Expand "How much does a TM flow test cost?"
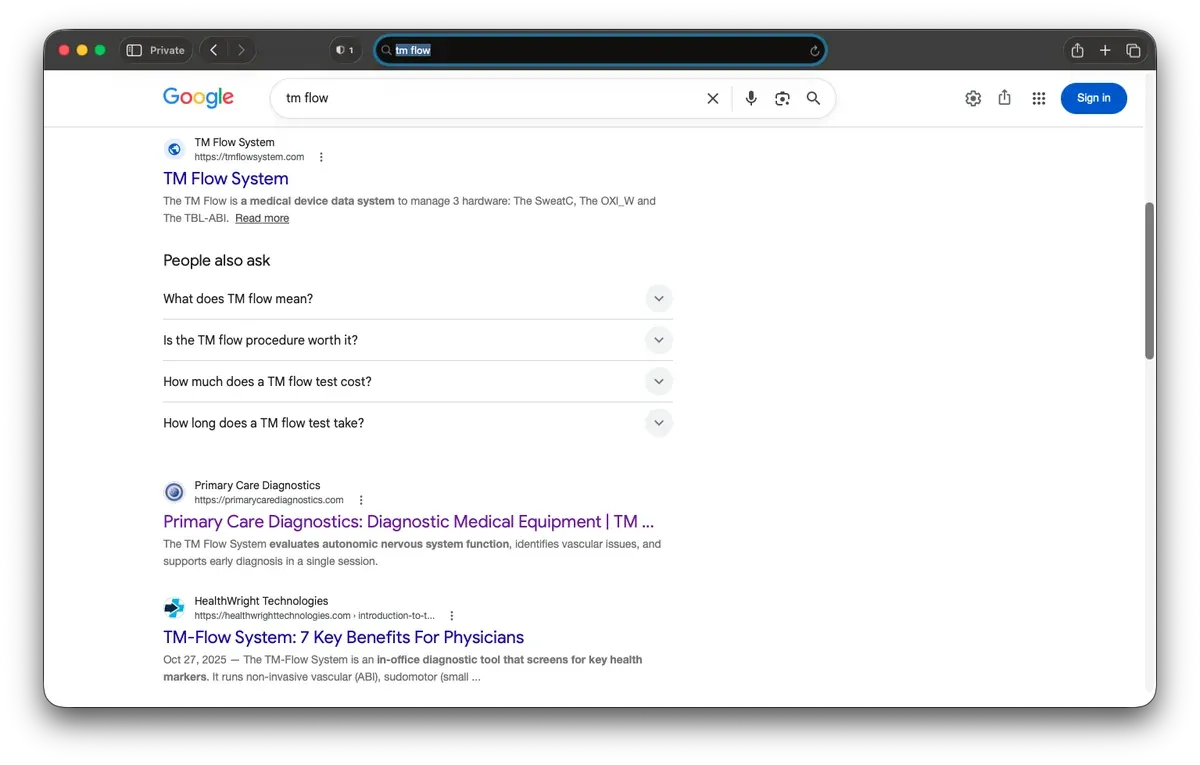 (x=418, y=382)
